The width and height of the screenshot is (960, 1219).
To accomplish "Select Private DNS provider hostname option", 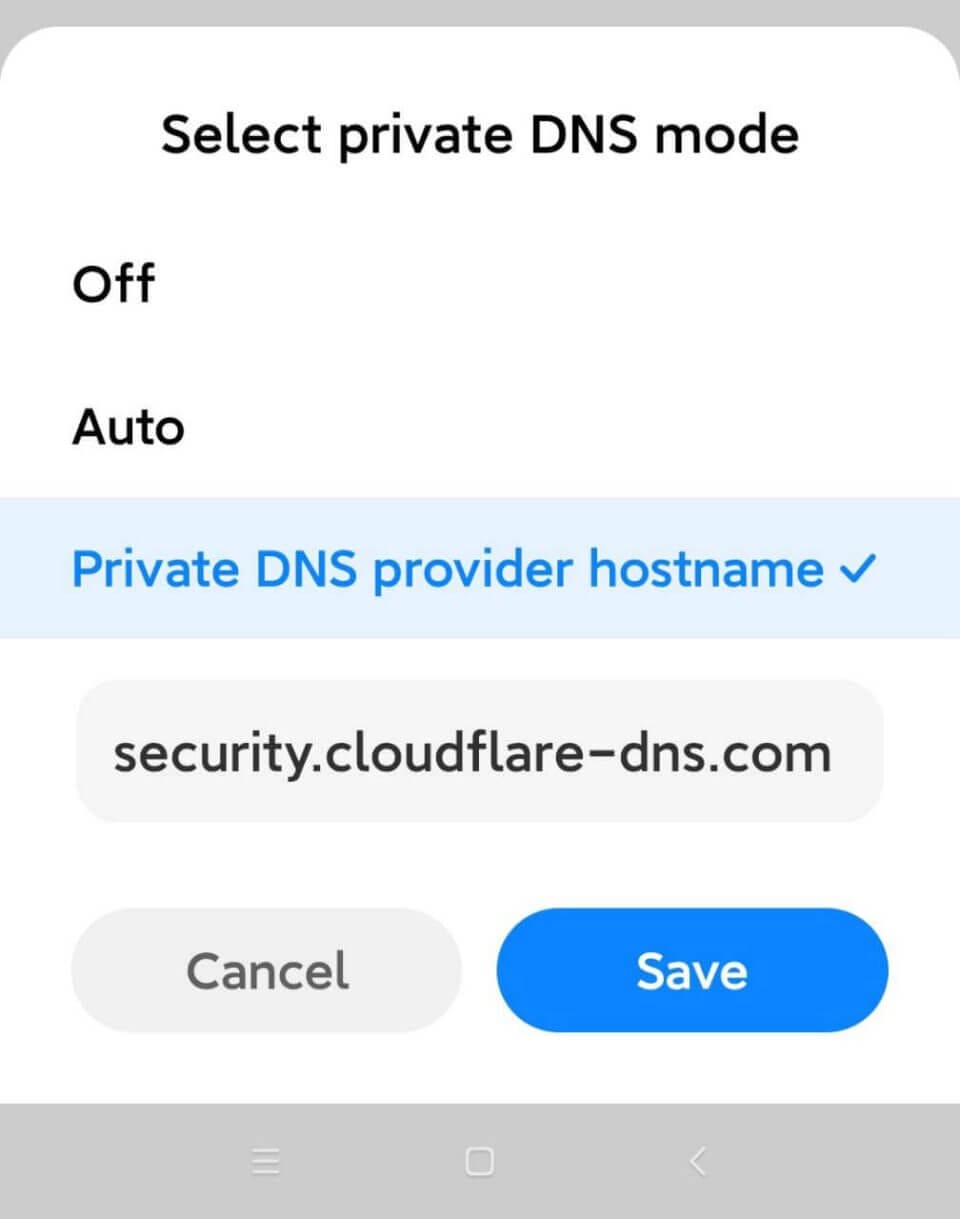I will click(447, 570).
